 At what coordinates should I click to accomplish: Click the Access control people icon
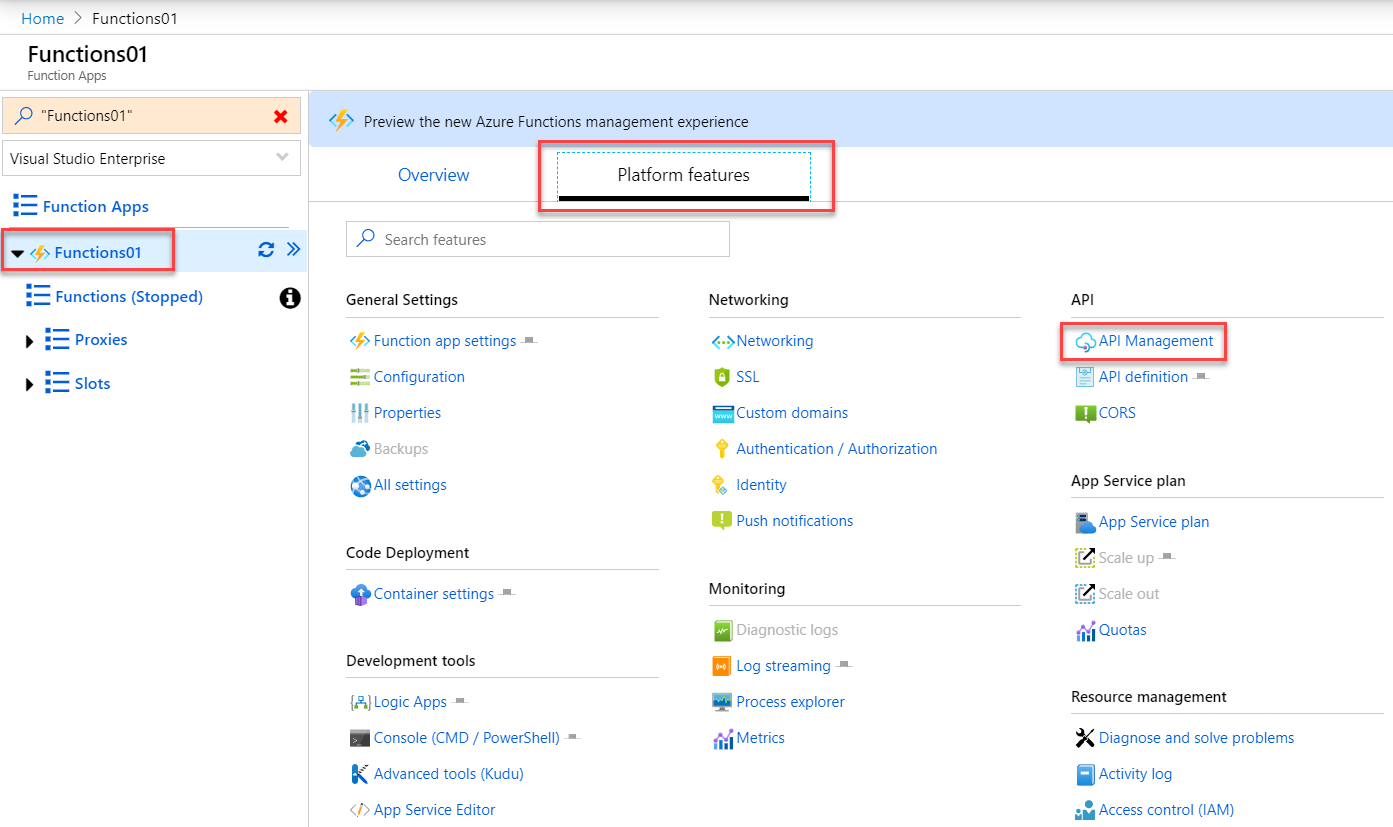click(x=1085, y=810)
